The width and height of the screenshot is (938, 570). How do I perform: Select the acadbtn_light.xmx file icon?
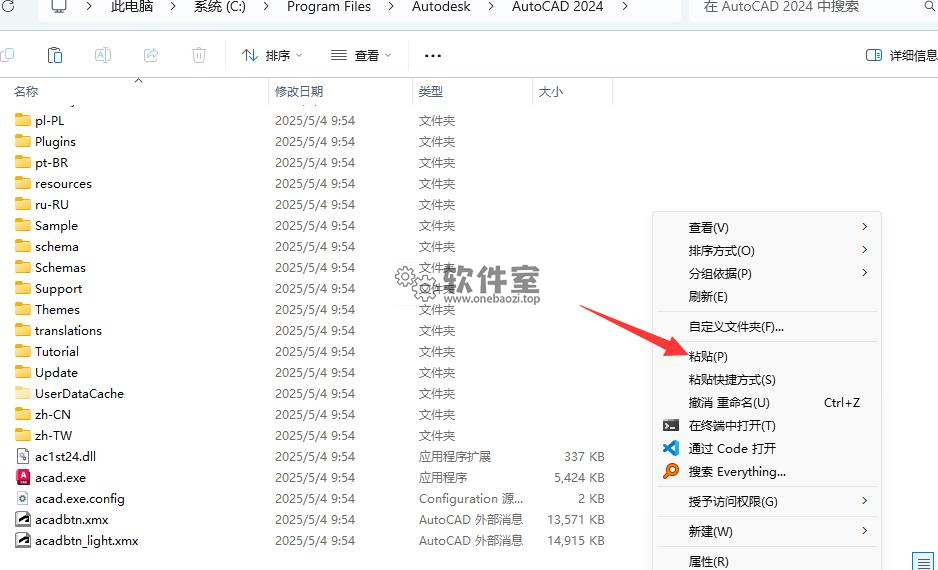click(x=23, y=540)
